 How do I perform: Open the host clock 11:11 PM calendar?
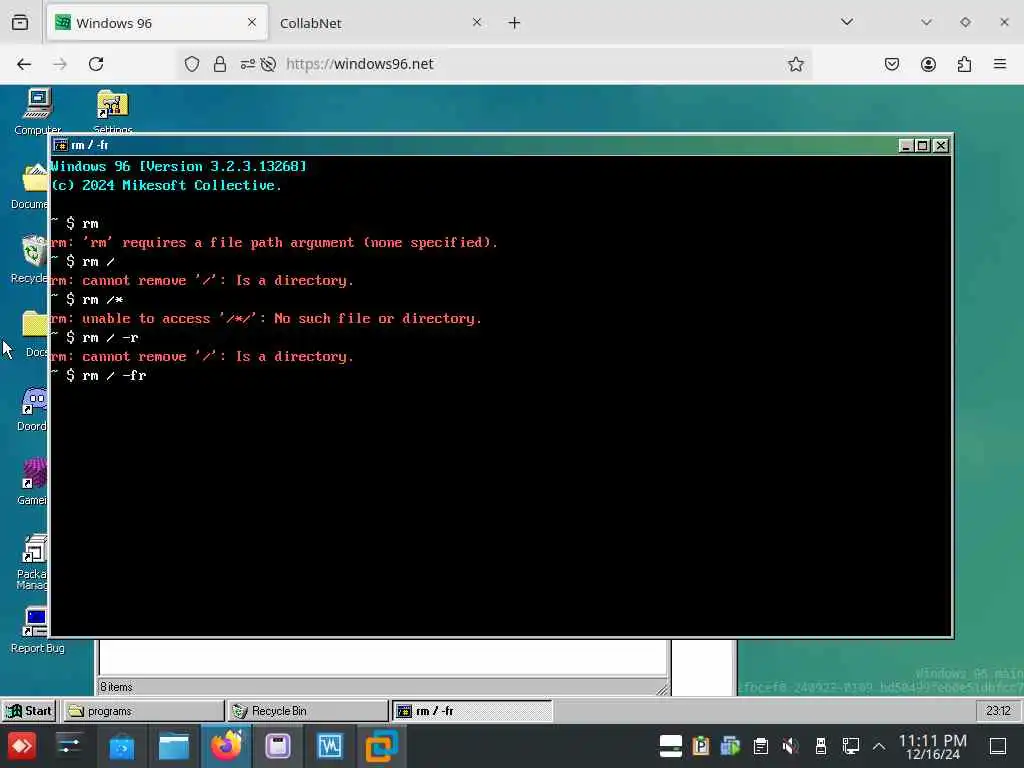(x=933, y=746)
